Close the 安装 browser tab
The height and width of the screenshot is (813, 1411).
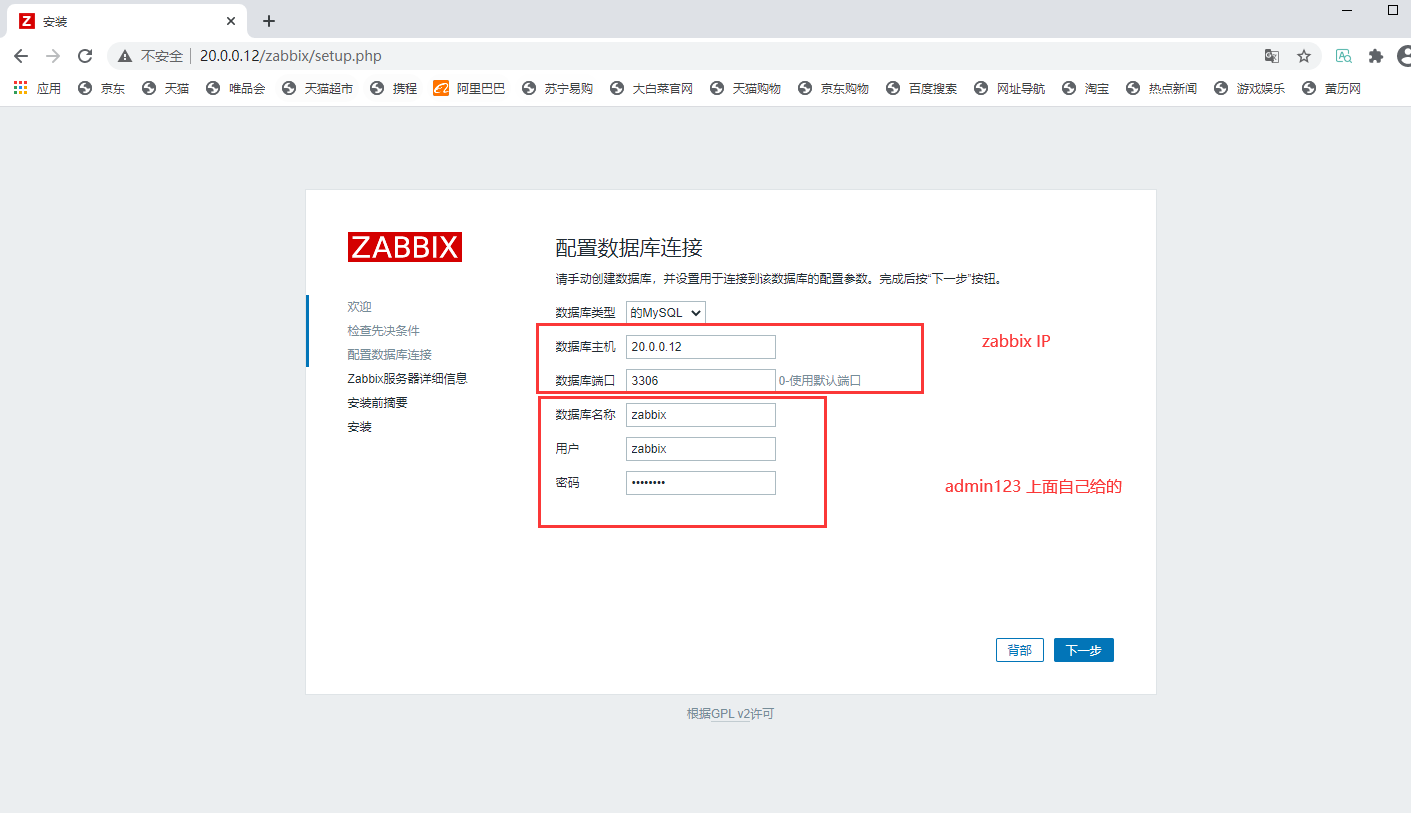231,21
